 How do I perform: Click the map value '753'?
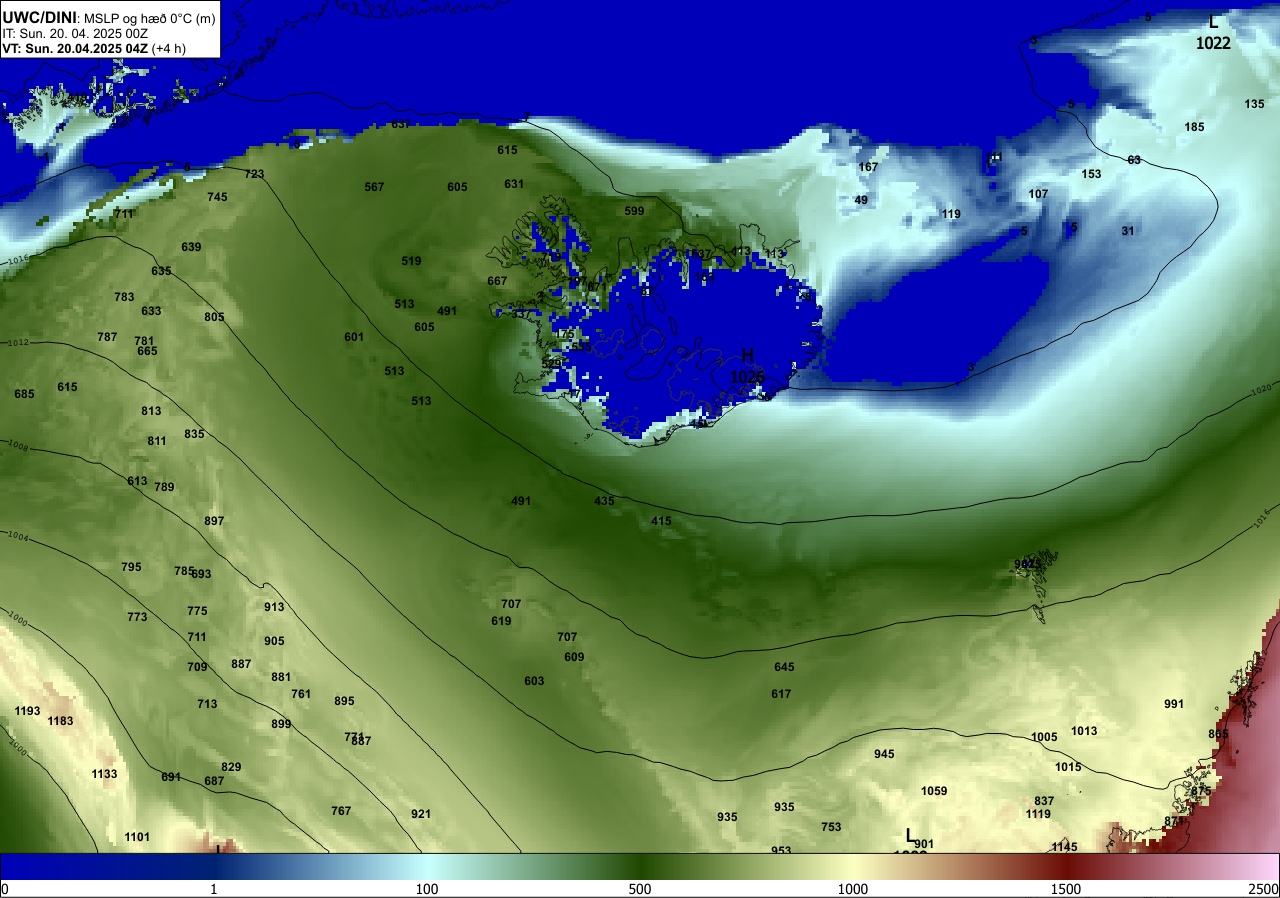click(831, 827)
